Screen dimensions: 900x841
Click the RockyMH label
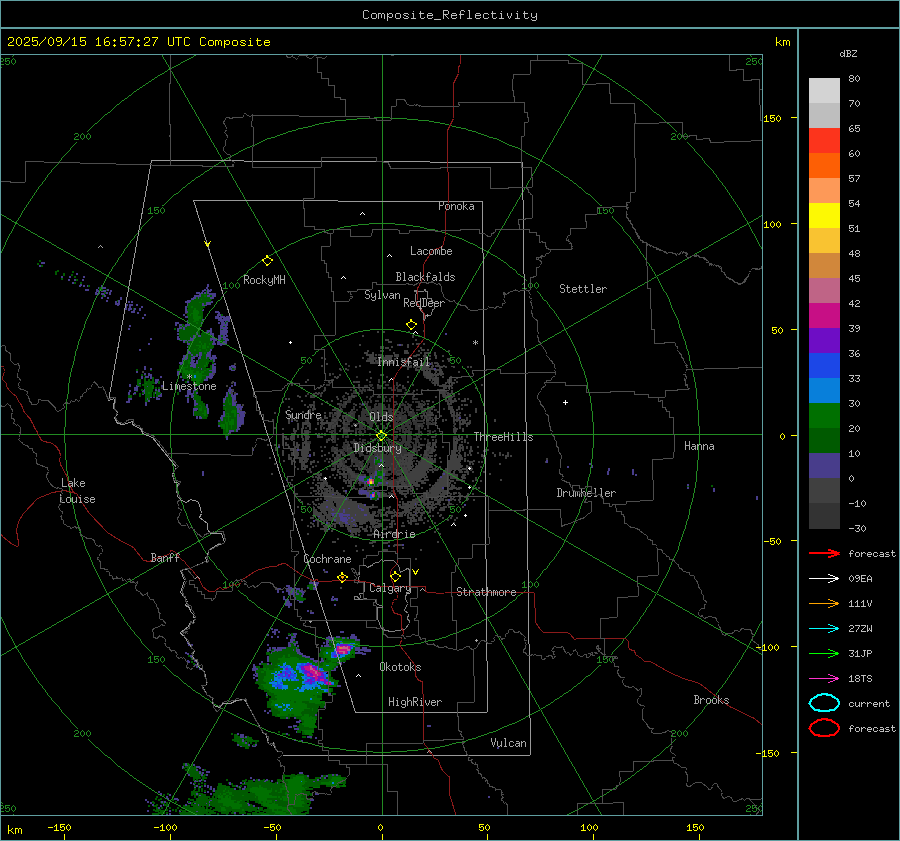(x=264, y=280)
